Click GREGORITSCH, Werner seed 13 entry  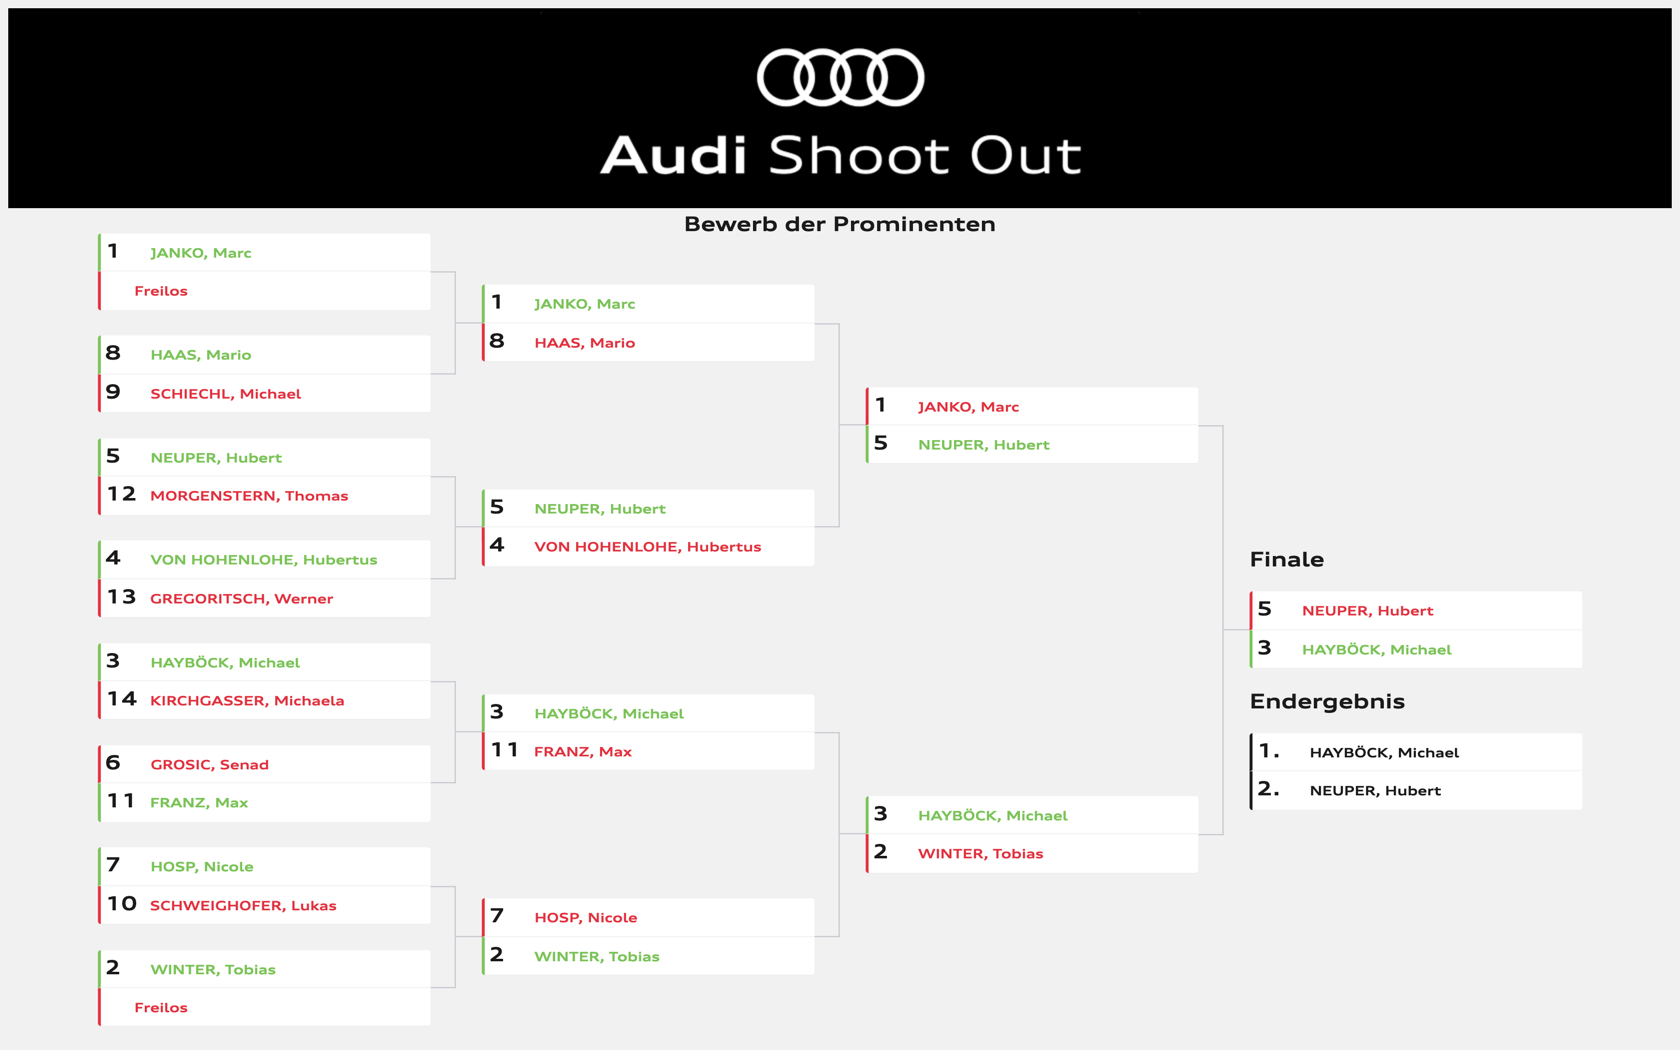point(264,598)
